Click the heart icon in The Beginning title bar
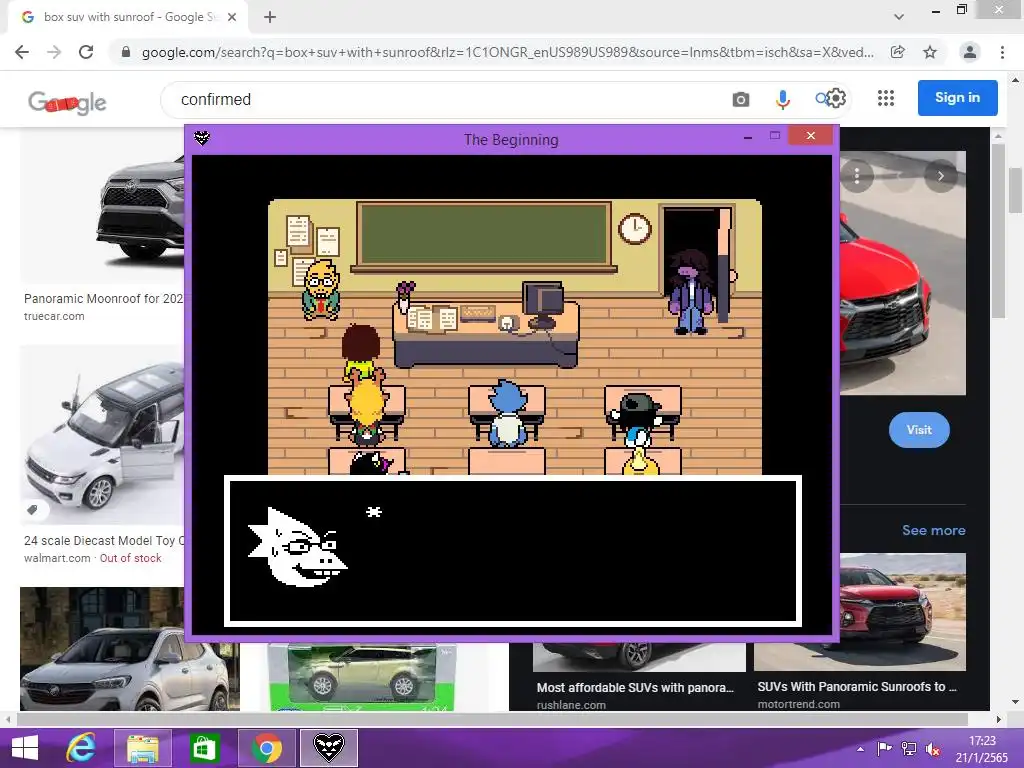The image size is (1024, 768). (x=202, y=138)
